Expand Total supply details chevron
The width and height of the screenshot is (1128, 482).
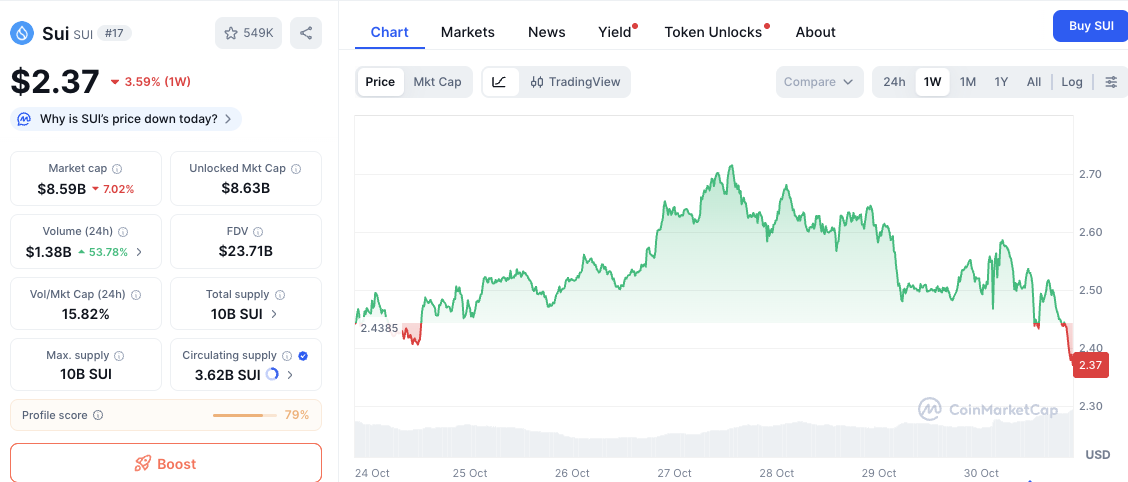pos(275,314)
